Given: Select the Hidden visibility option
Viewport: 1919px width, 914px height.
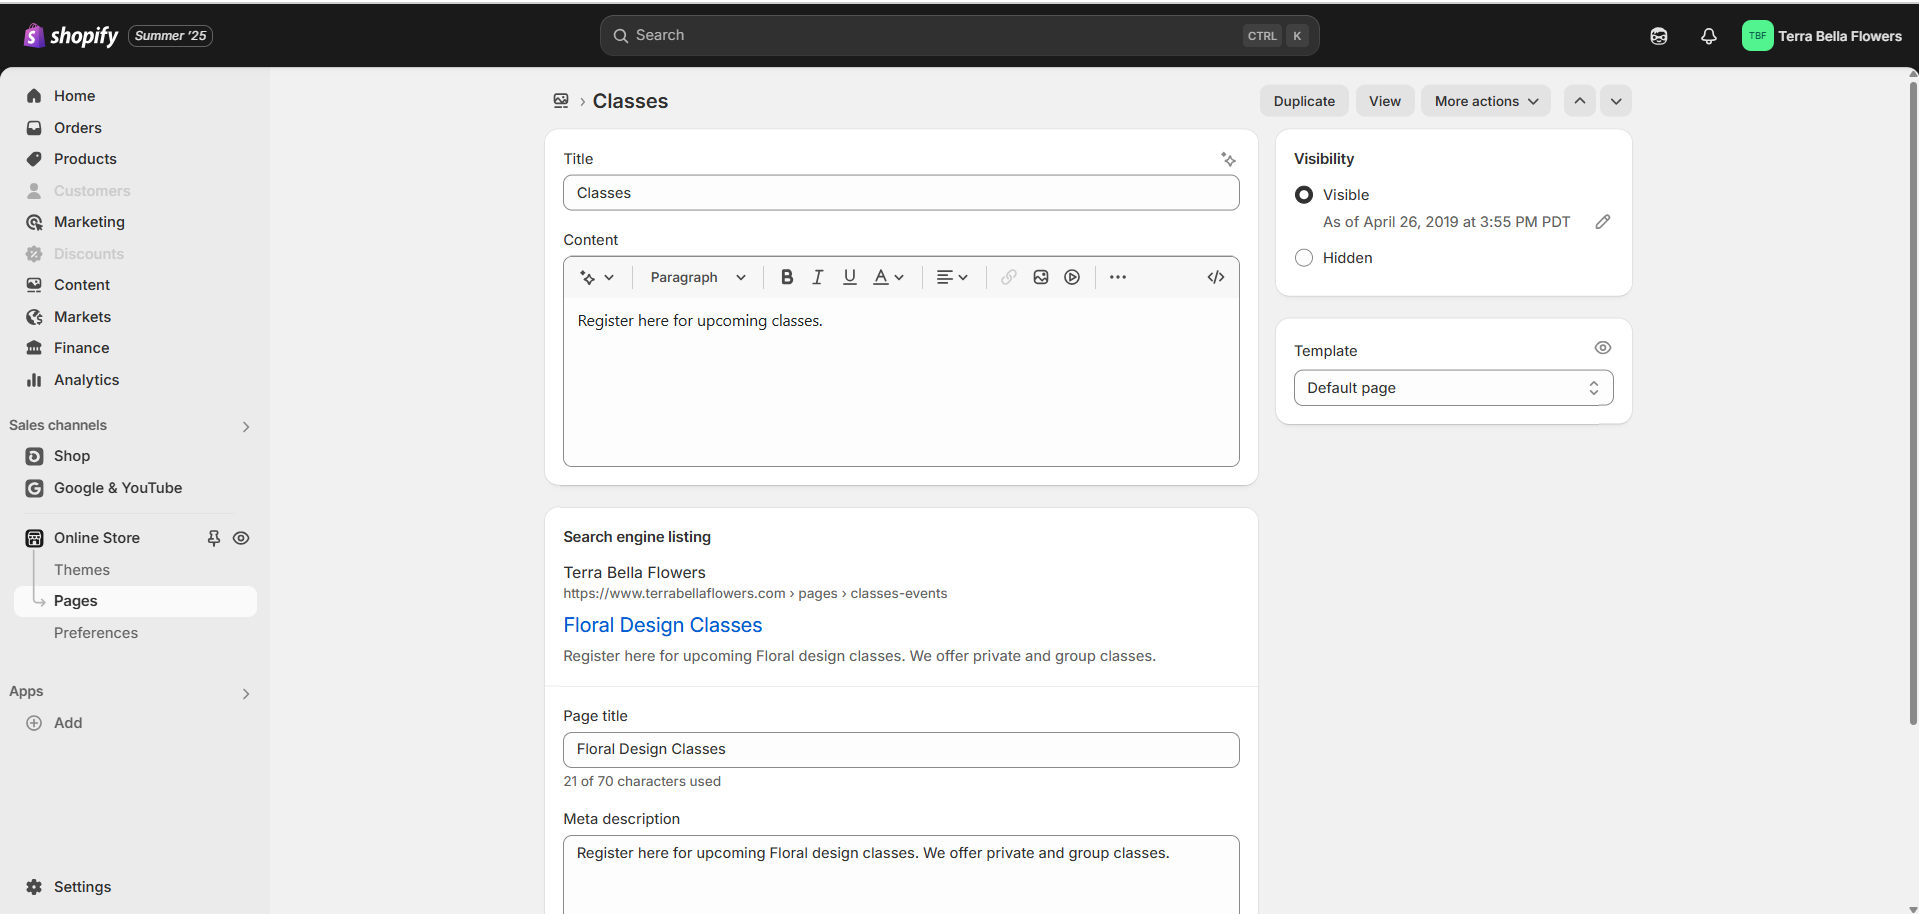Looking at the screenshot, I should point(1304,258).
